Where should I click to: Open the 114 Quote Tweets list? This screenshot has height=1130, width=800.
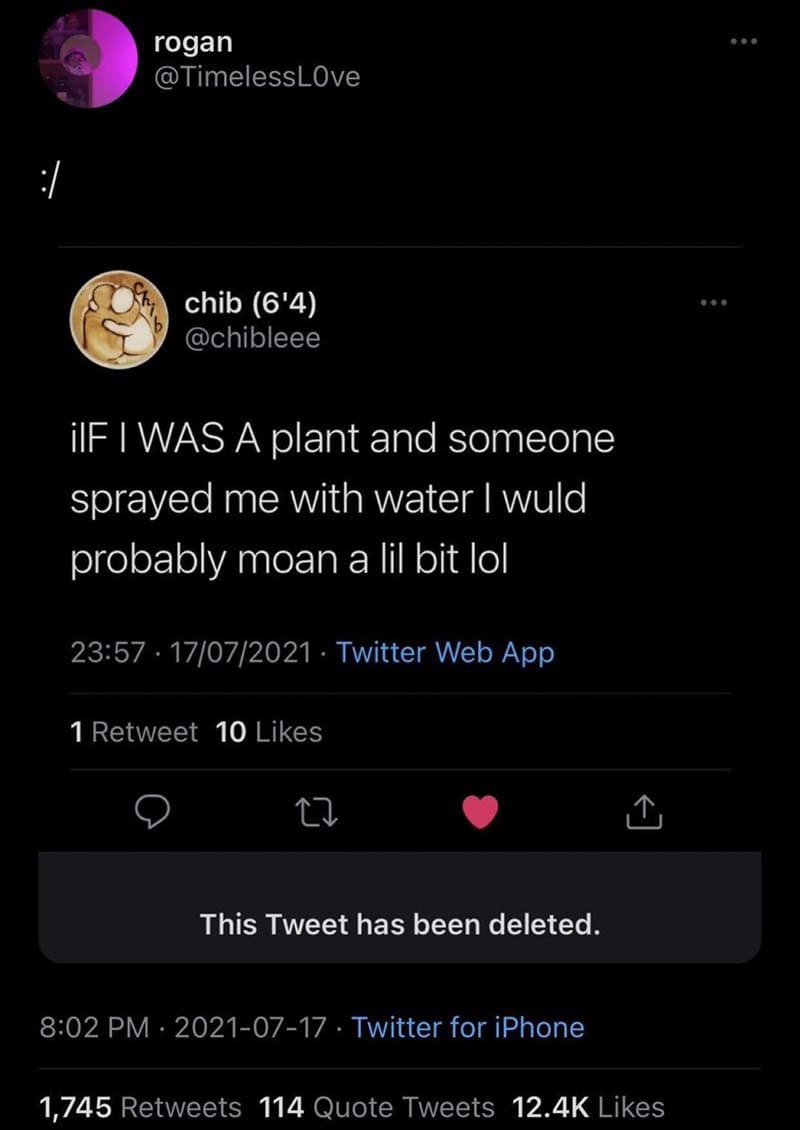(x=376, y=1107)
